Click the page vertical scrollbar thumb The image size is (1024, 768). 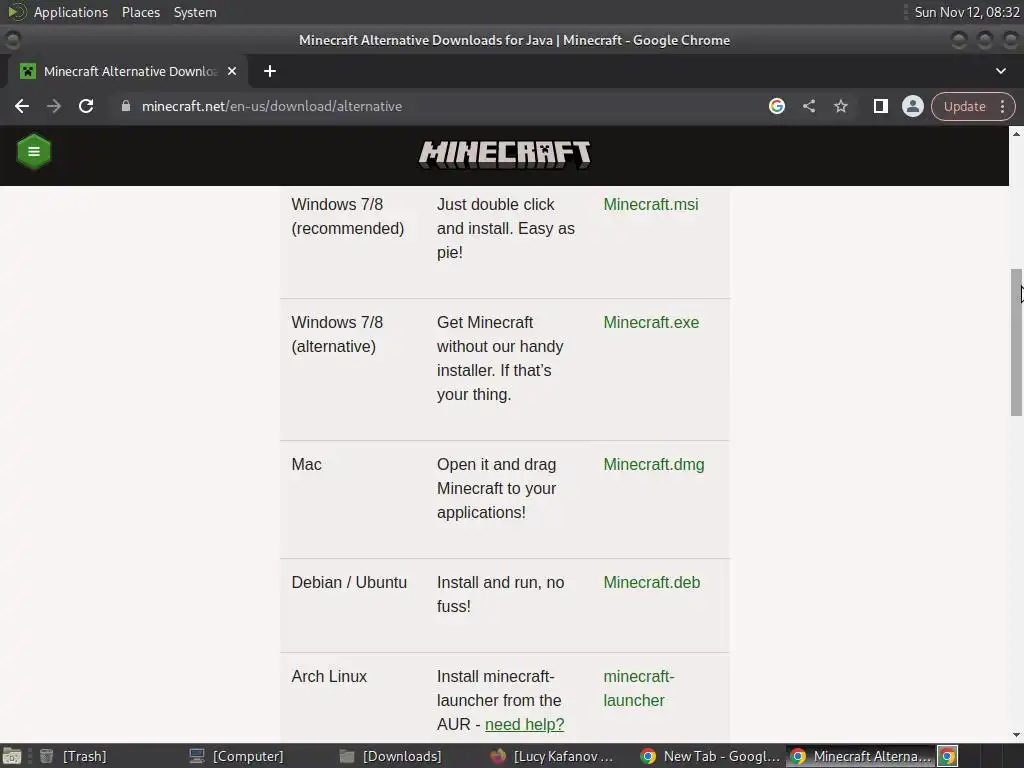[1016, 342]
